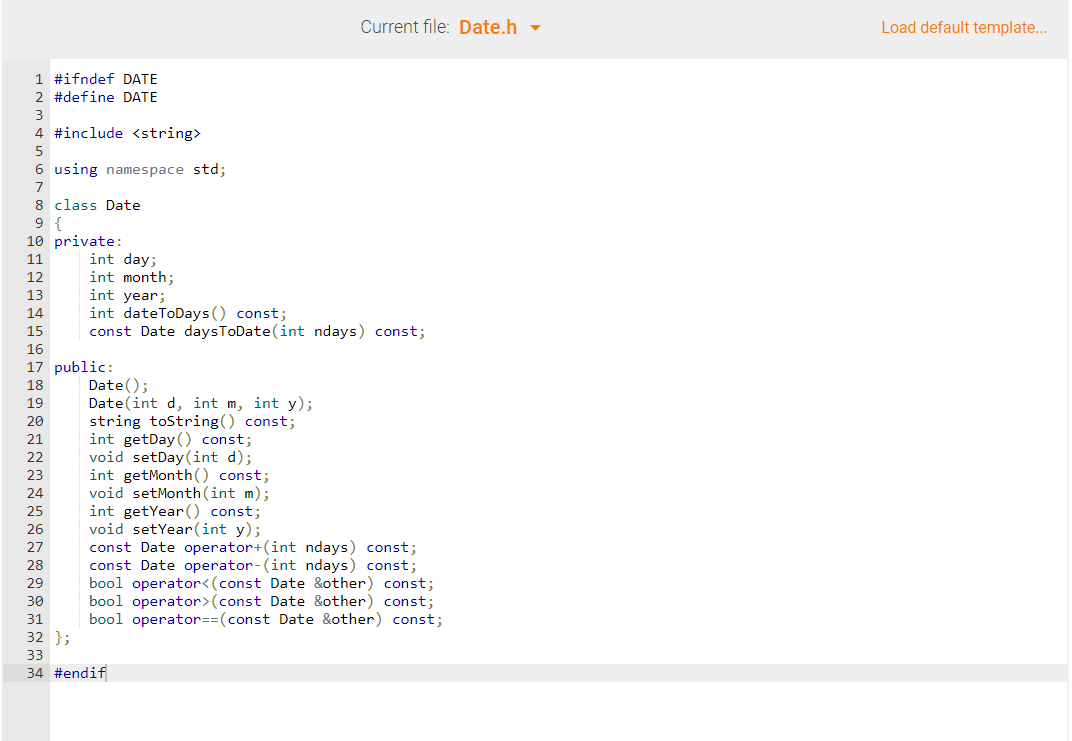Click the #include <string> directive
This screenshot has height=741, width=1072.
click(x=127, y=132)
